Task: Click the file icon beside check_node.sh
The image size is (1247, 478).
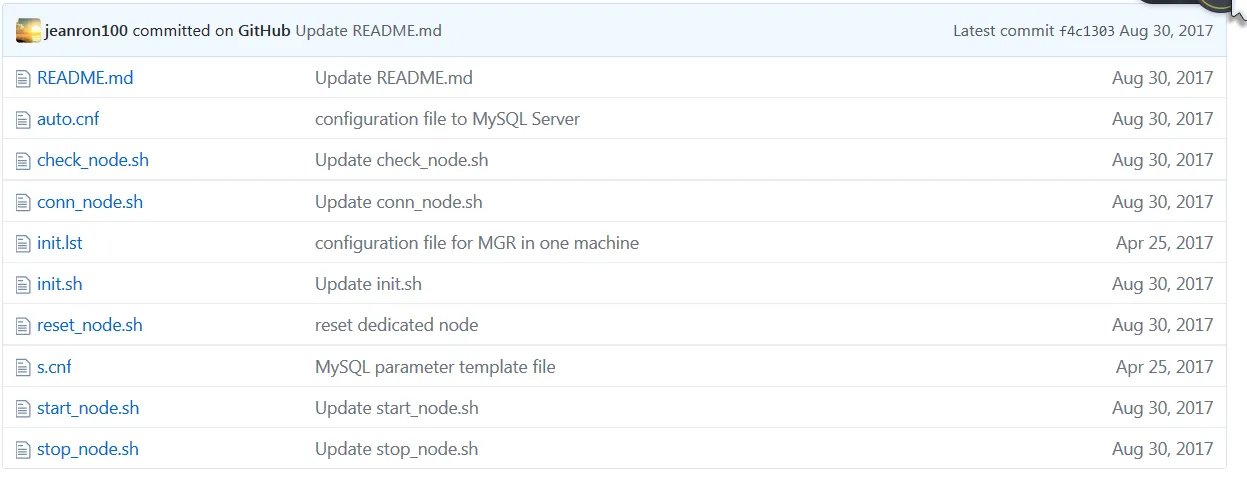Action: [x=23, y=161]
